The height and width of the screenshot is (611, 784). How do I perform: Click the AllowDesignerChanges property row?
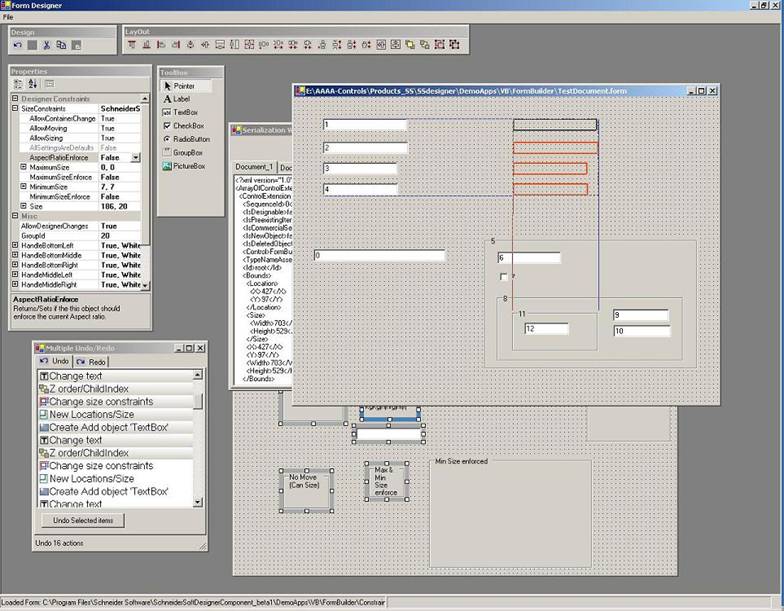76,226
